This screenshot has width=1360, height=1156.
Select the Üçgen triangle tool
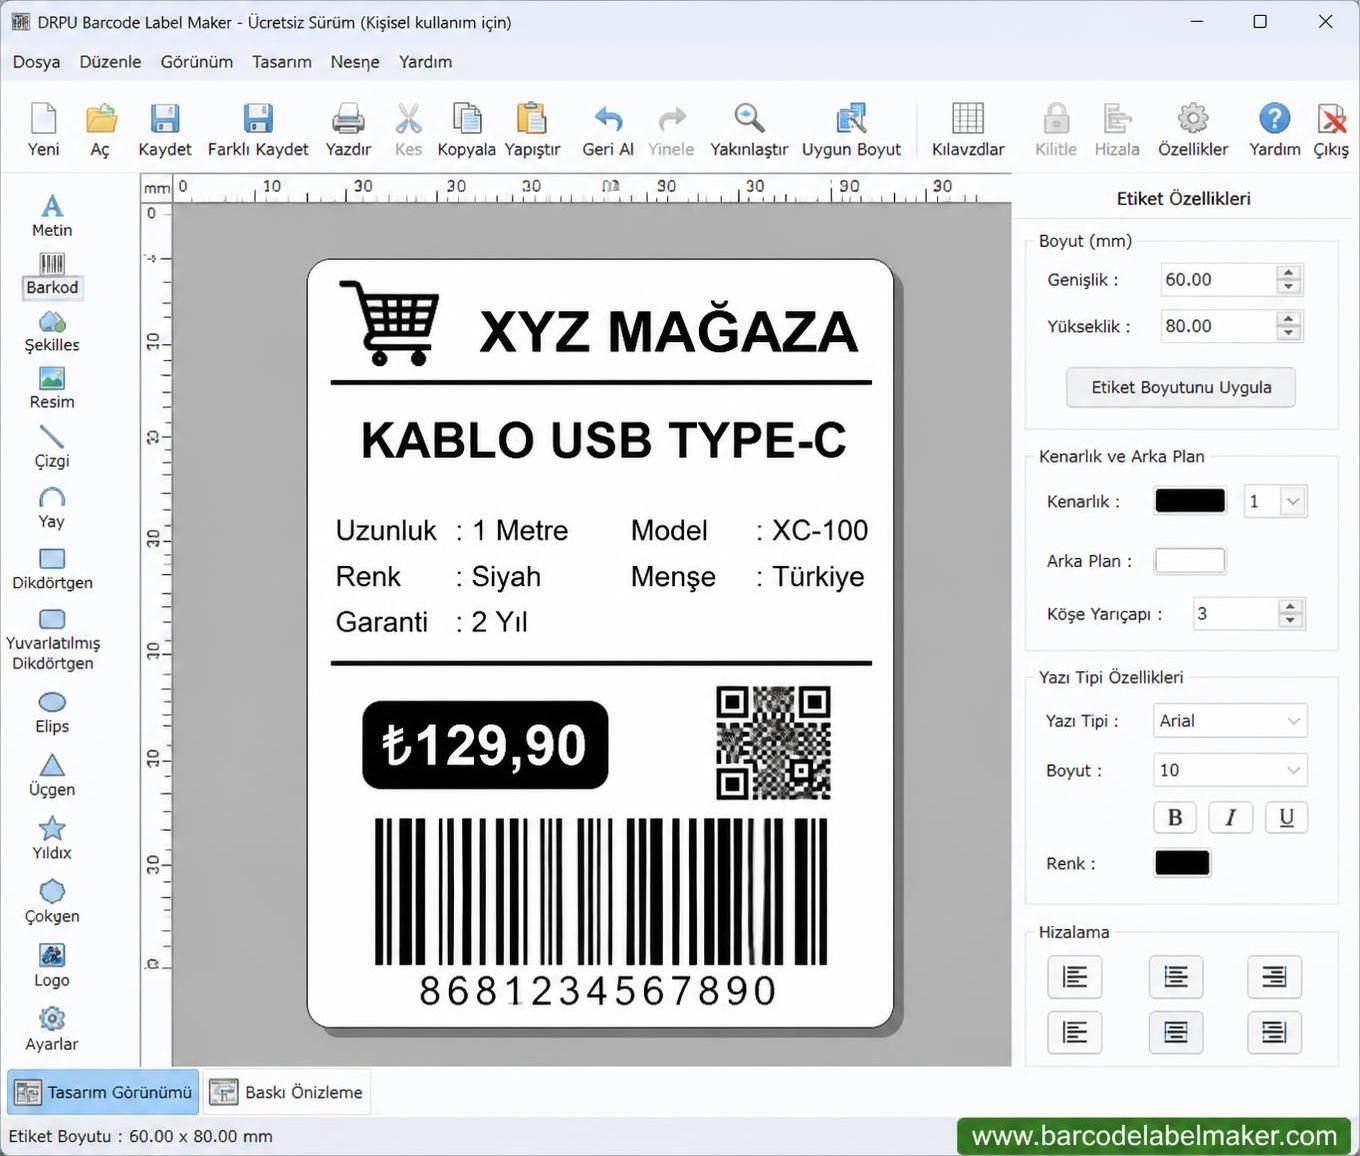(x=52, y=776)
